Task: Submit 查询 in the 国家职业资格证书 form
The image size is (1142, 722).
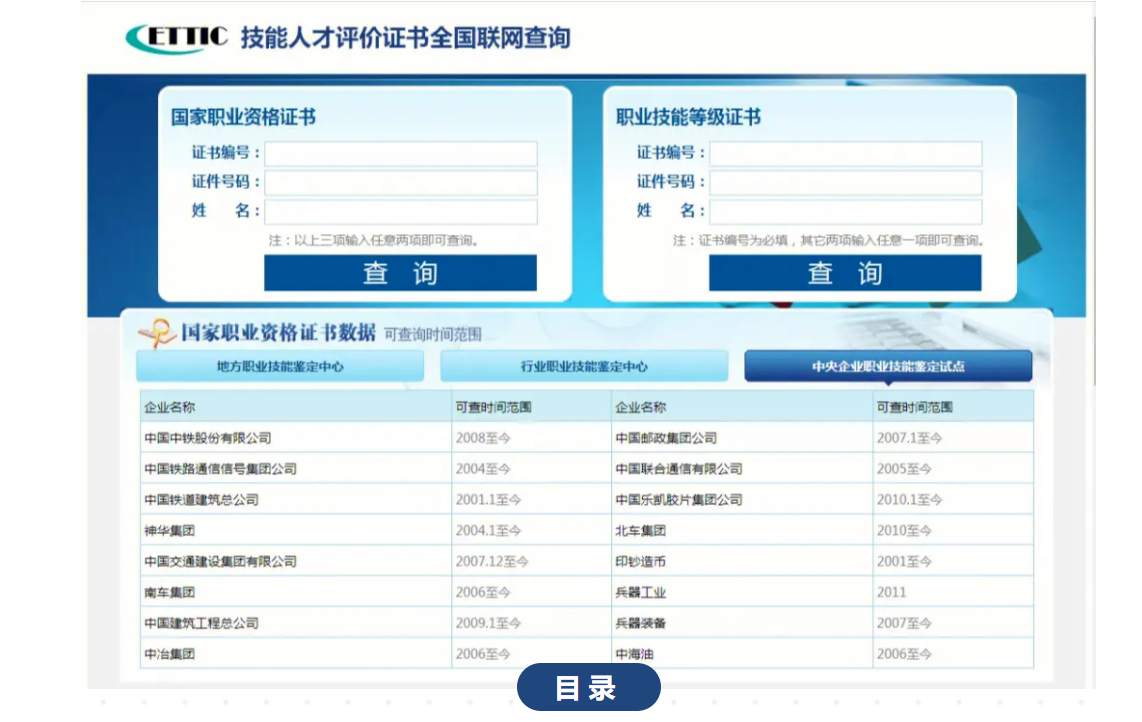Action: 401,273
